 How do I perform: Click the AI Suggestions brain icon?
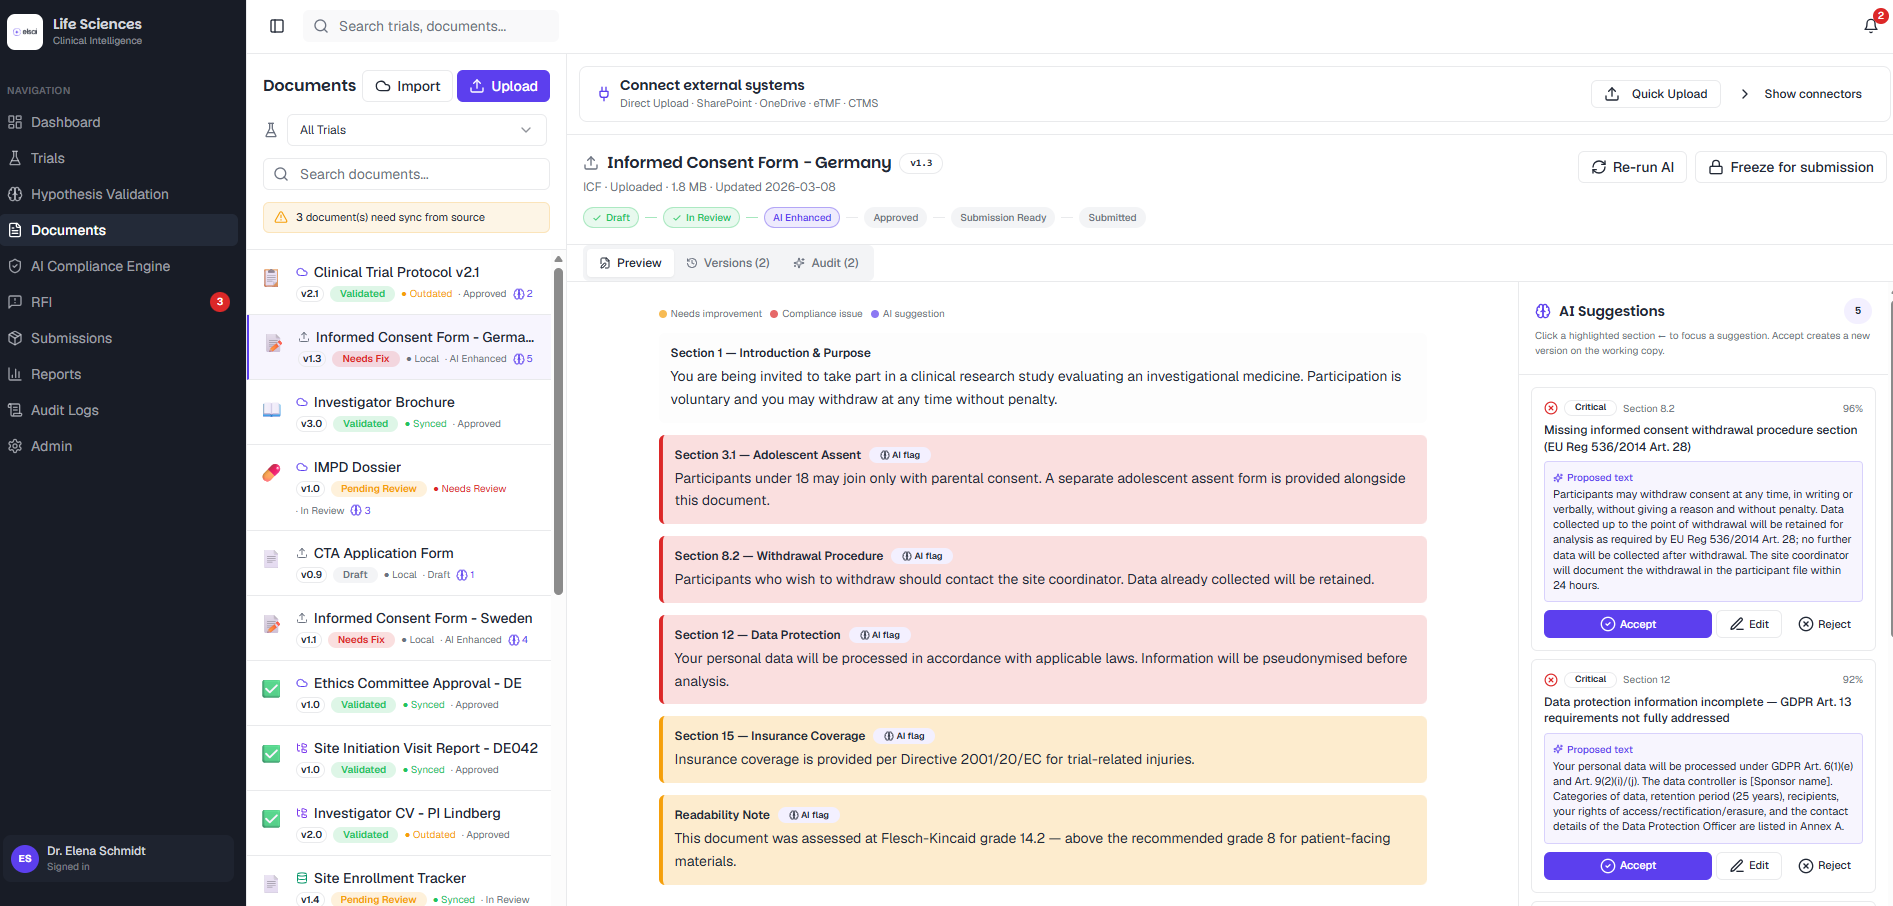pos(1543,311)
